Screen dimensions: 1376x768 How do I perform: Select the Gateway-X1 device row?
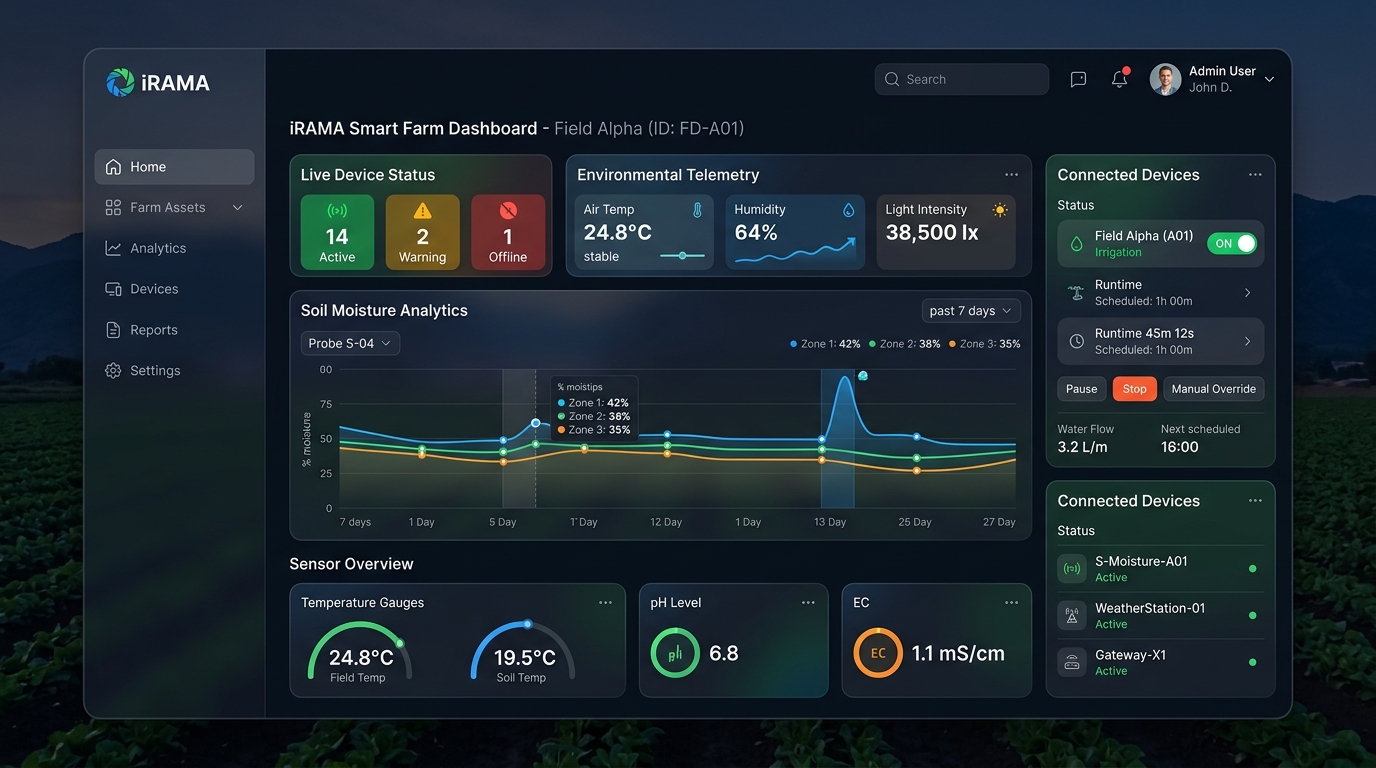[x=1161, y=662]
